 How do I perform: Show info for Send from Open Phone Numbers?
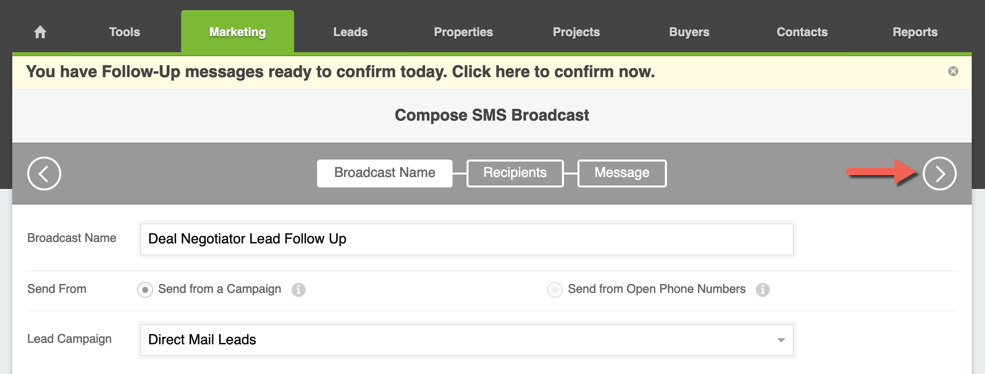[763, 290]
